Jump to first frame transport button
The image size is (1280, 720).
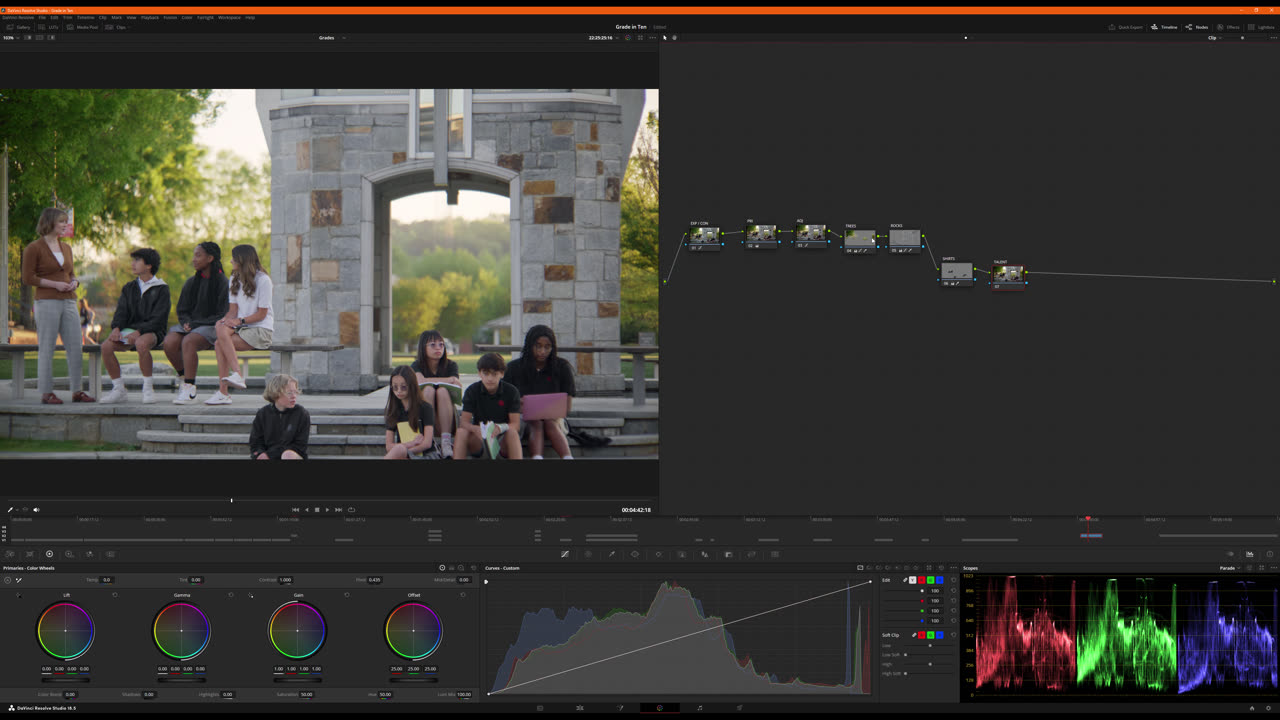295,510
